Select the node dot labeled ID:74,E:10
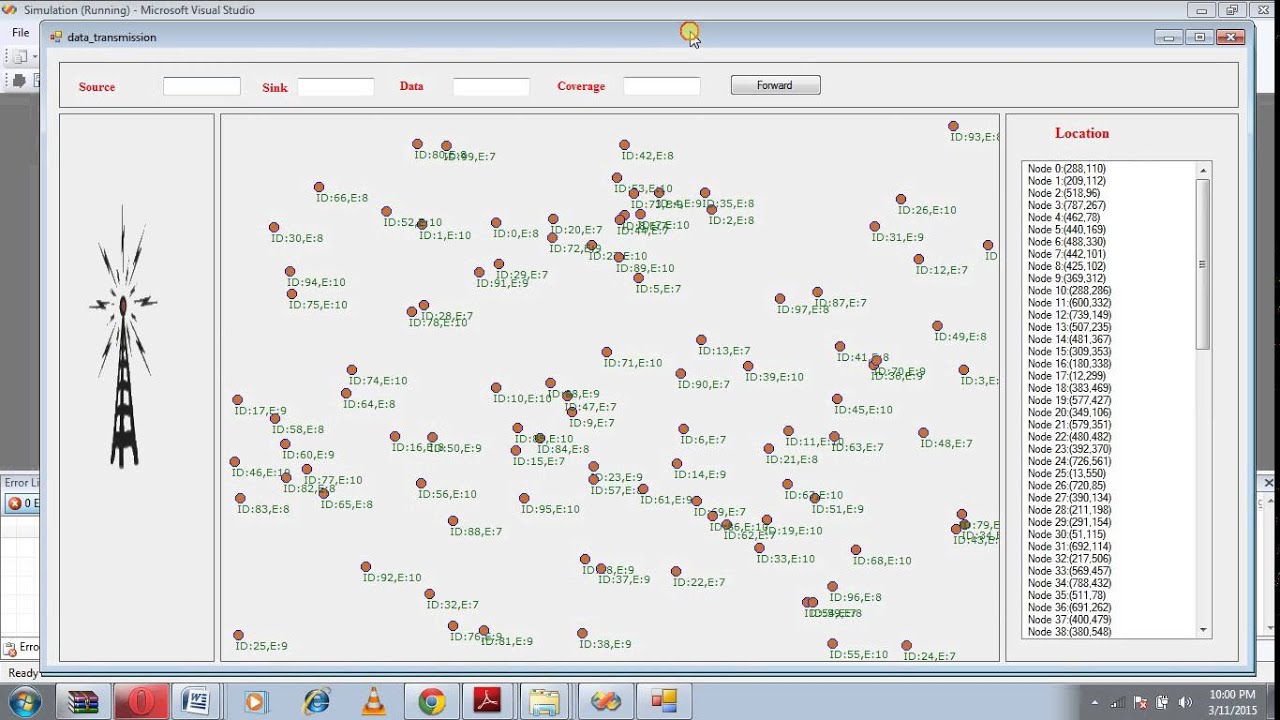Image resolution: width=1280 pixels, height=720 pixels. pyautogui.click(x=351, y=370)
